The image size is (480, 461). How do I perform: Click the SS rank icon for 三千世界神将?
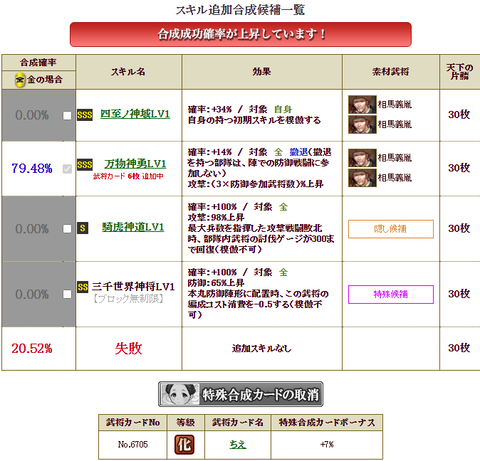[x=83, y=287]
